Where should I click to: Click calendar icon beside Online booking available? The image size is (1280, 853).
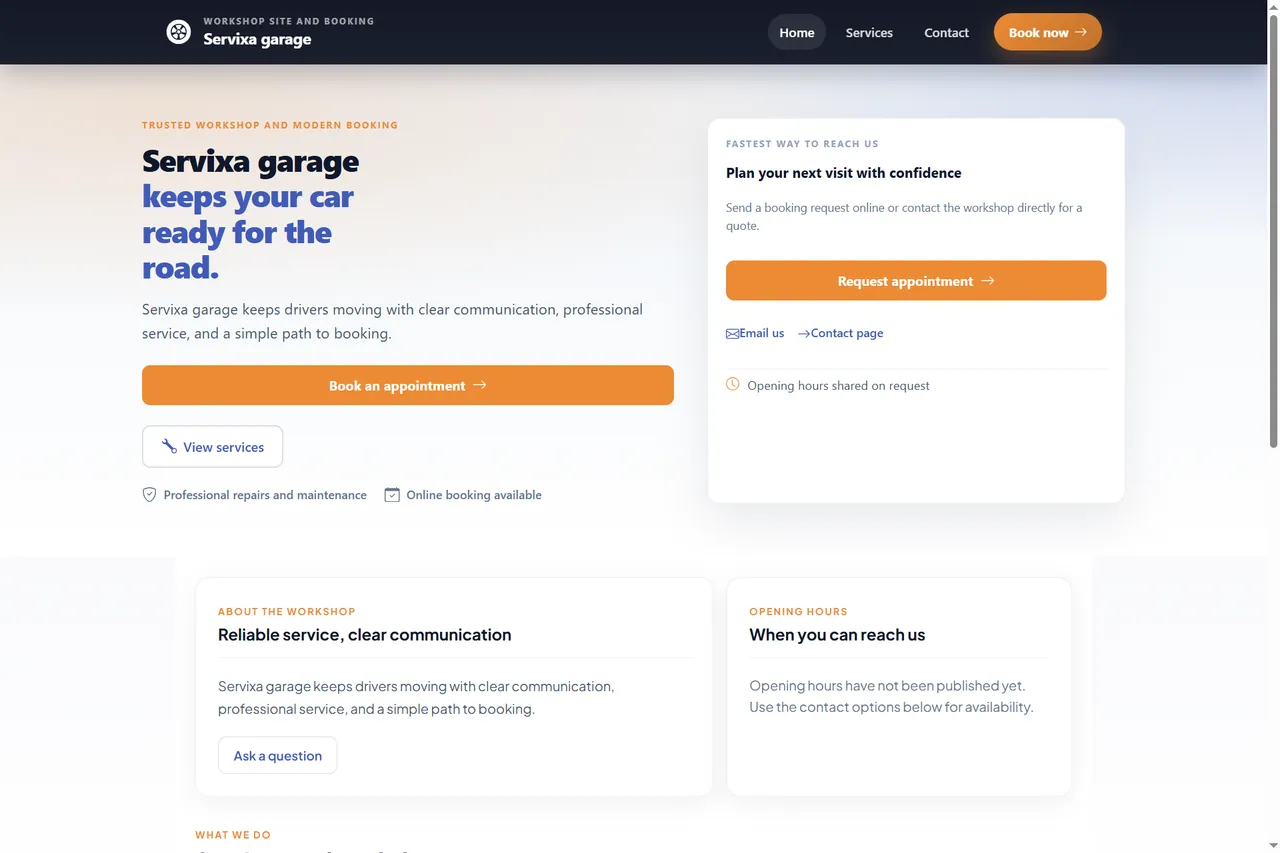392,495
